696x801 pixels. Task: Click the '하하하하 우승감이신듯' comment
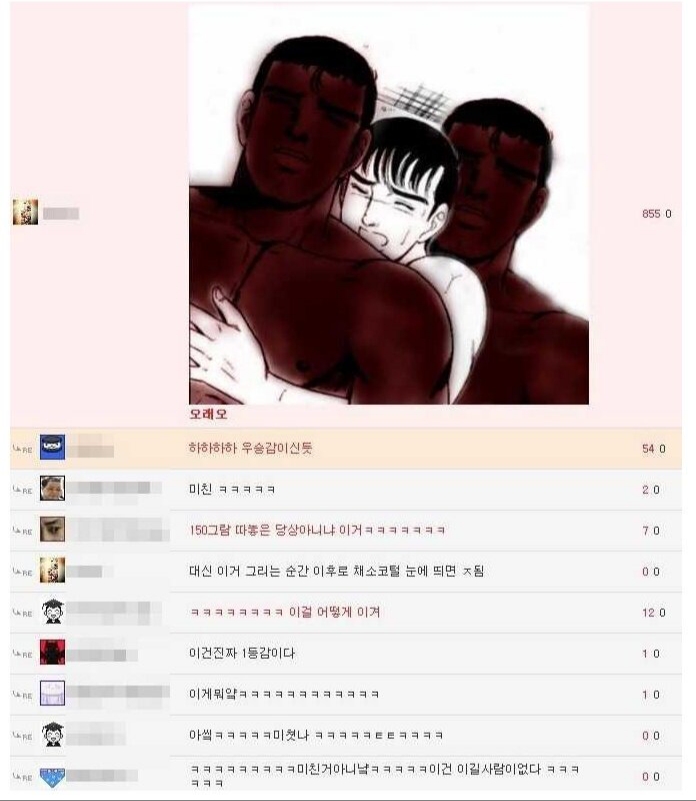[x=250, y=448]
